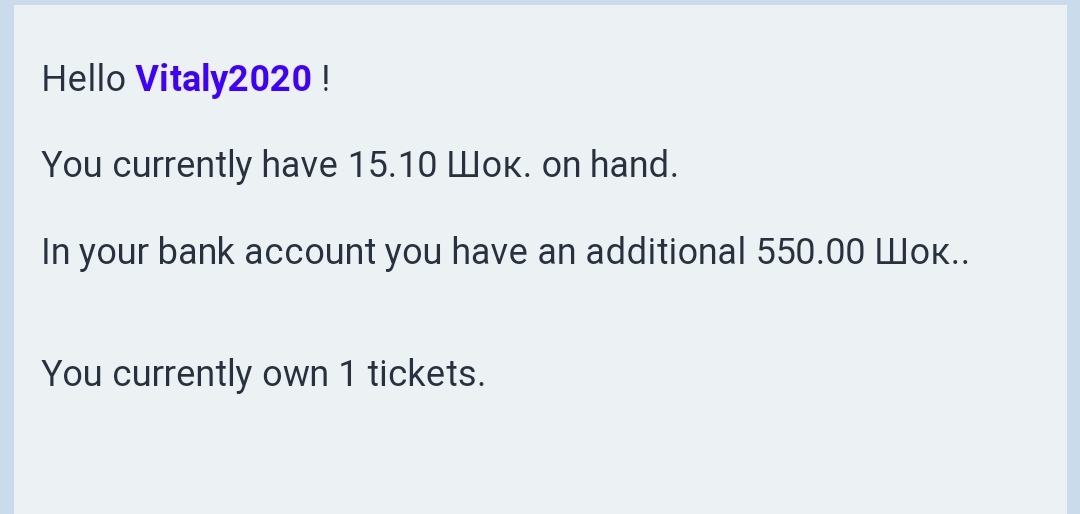Viewport: 1080px width, 514px height.
Task: Click the word "currently" in the tickets line
Action: (x=182, y=374)
